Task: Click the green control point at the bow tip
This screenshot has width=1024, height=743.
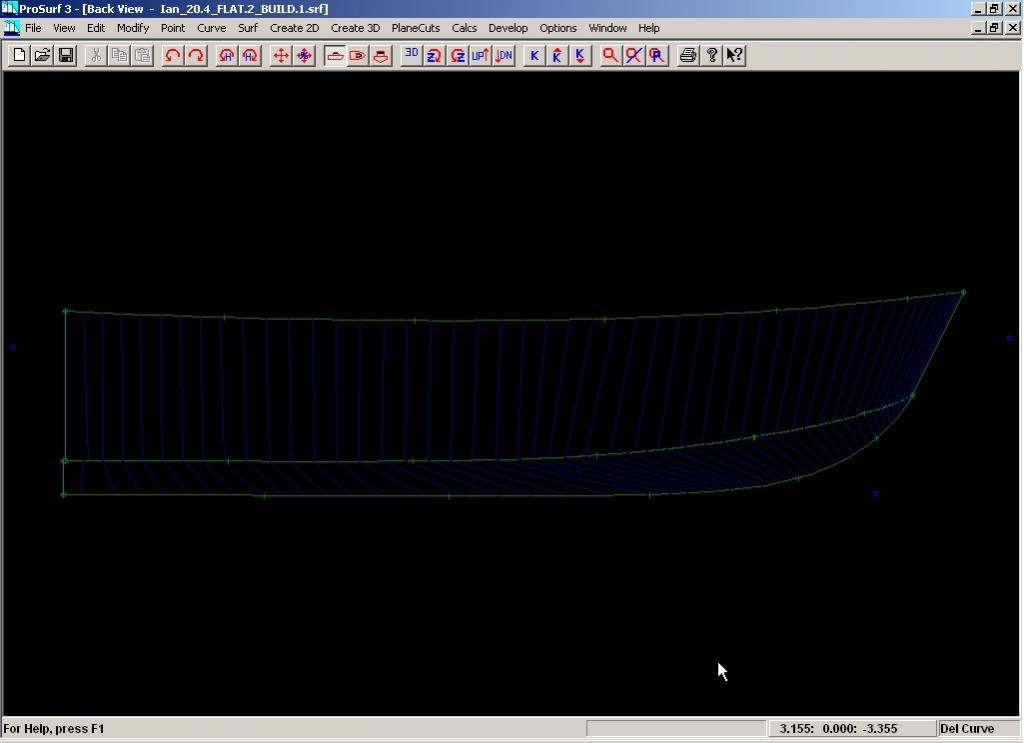Action: click(963, 293)
